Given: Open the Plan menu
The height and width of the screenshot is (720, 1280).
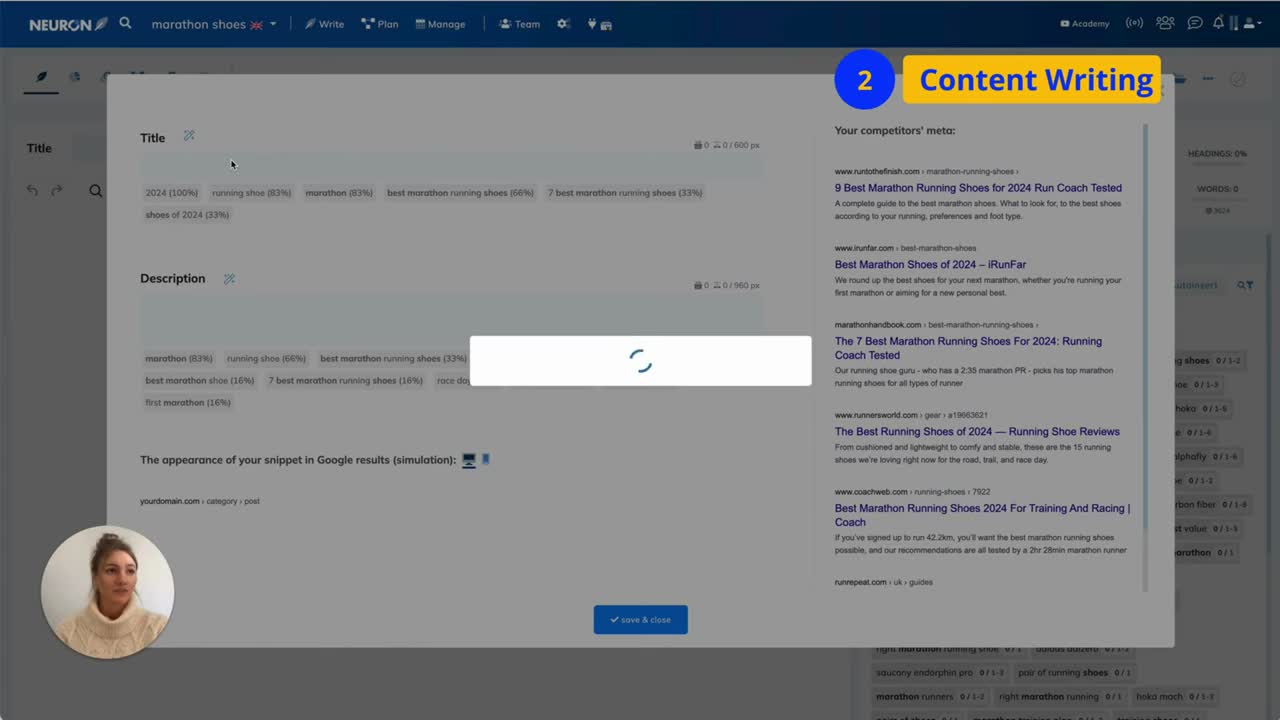Looking at the screenshot, I should point(380,24).
